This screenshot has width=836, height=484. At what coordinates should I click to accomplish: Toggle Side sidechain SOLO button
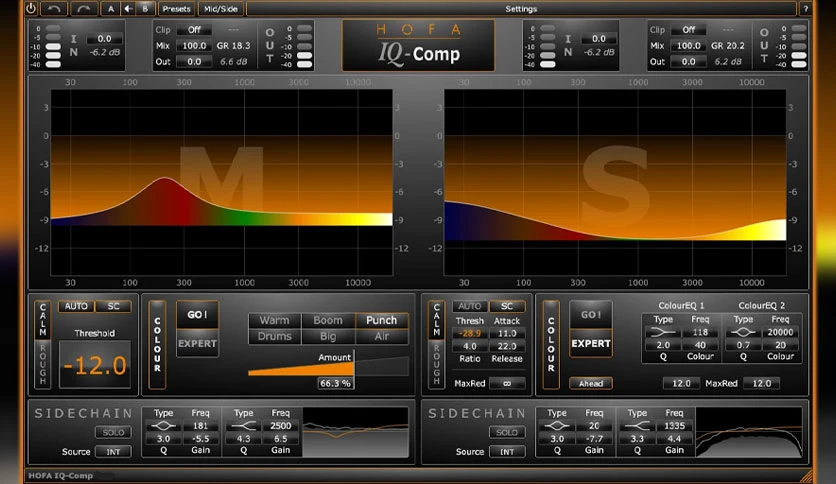507,432
